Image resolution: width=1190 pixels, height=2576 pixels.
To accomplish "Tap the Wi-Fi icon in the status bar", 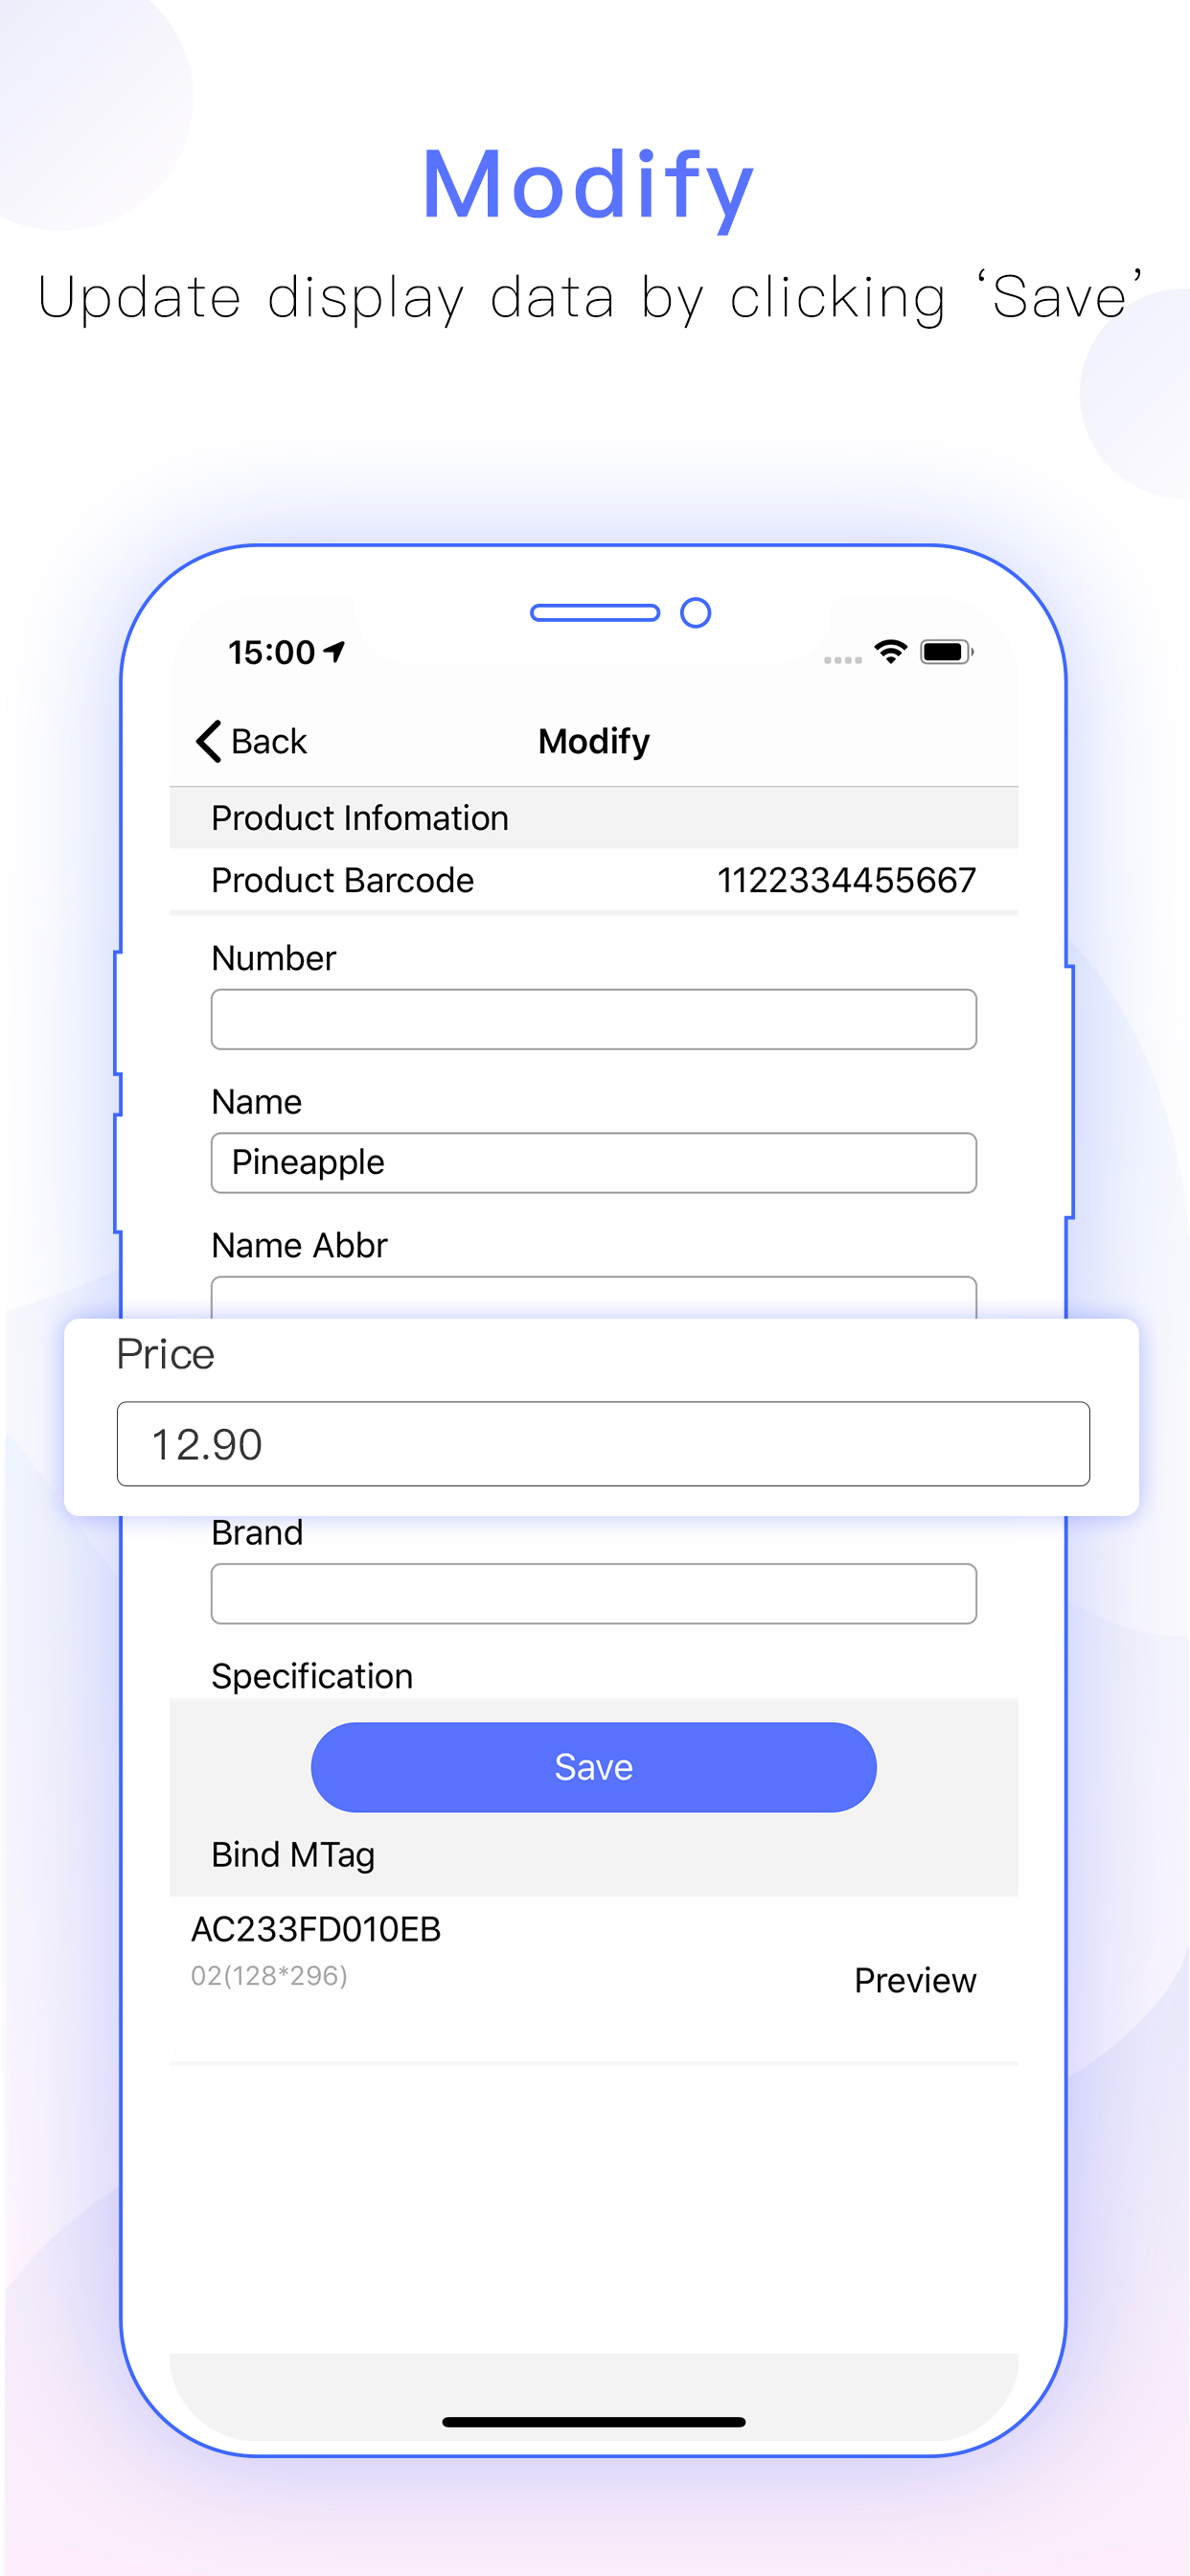I will pos(891,650).
